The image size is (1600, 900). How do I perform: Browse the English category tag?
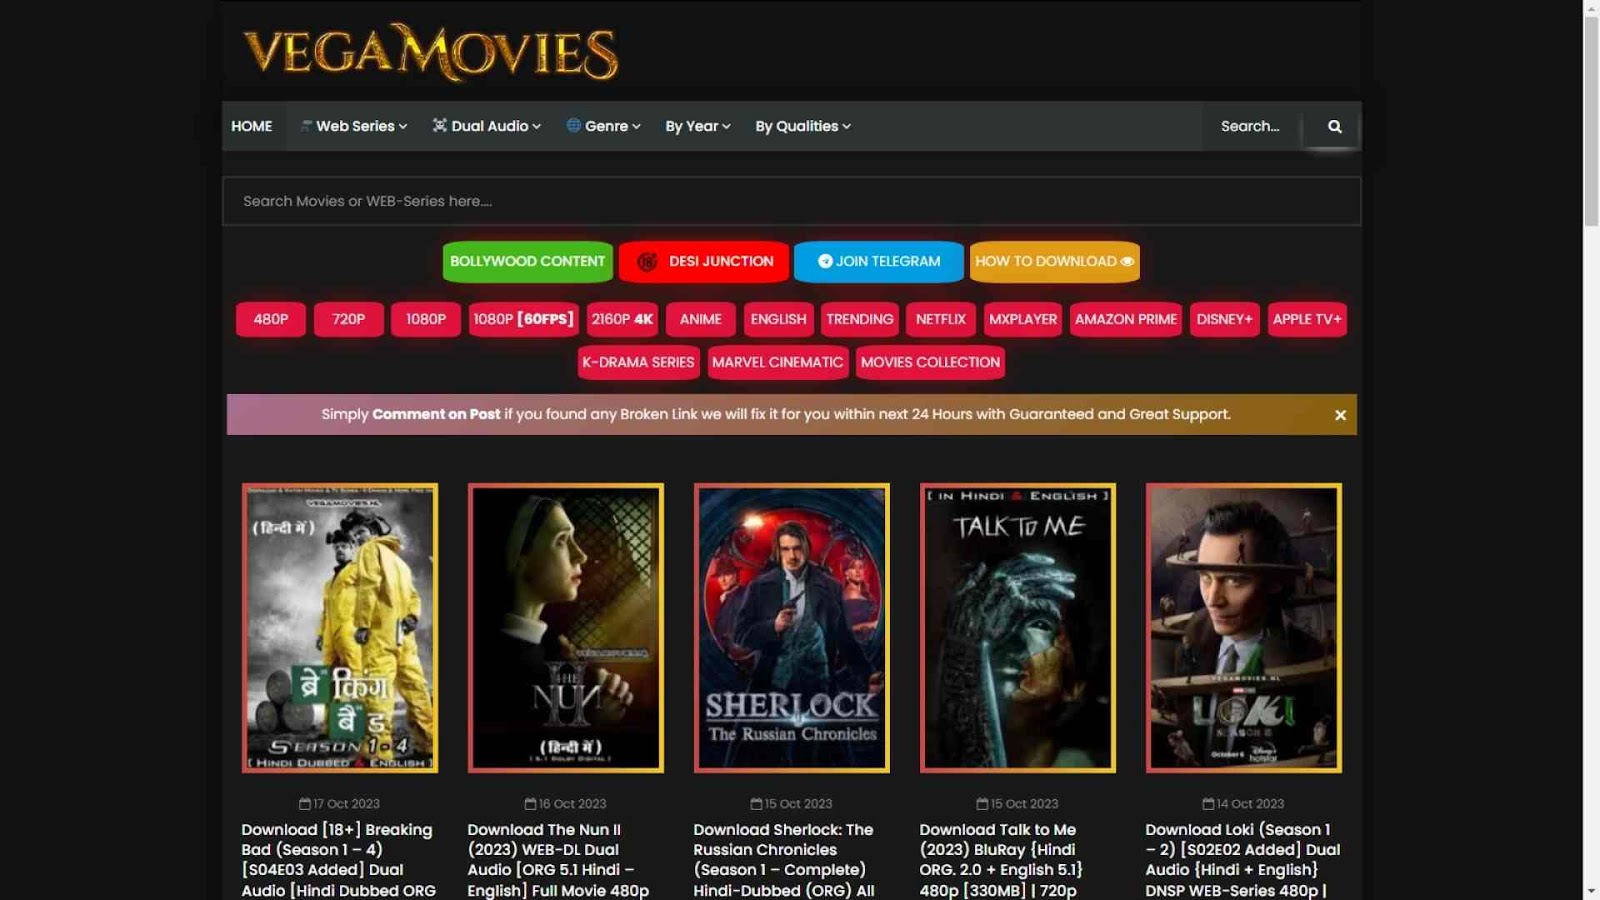(x=779, y=319)
